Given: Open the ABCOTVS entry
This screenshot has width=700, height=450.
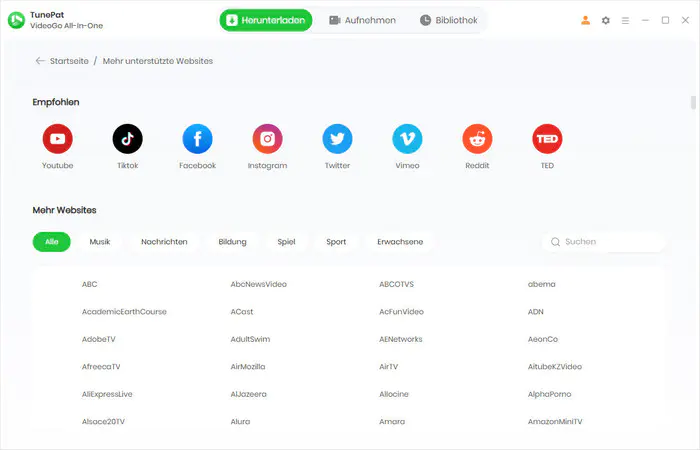Looking at the screenshot, I should pos(396,284).
